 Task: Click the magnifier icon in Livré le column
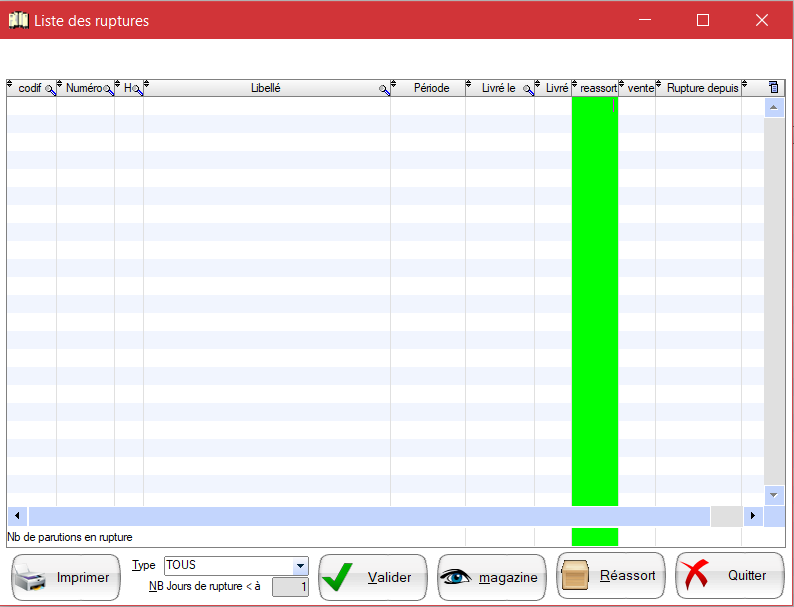pos(528,90)
